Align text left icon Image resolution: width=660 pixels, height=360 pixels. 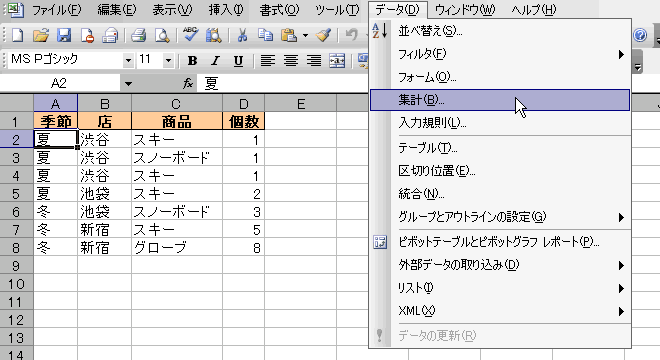(x=268, y=61)
